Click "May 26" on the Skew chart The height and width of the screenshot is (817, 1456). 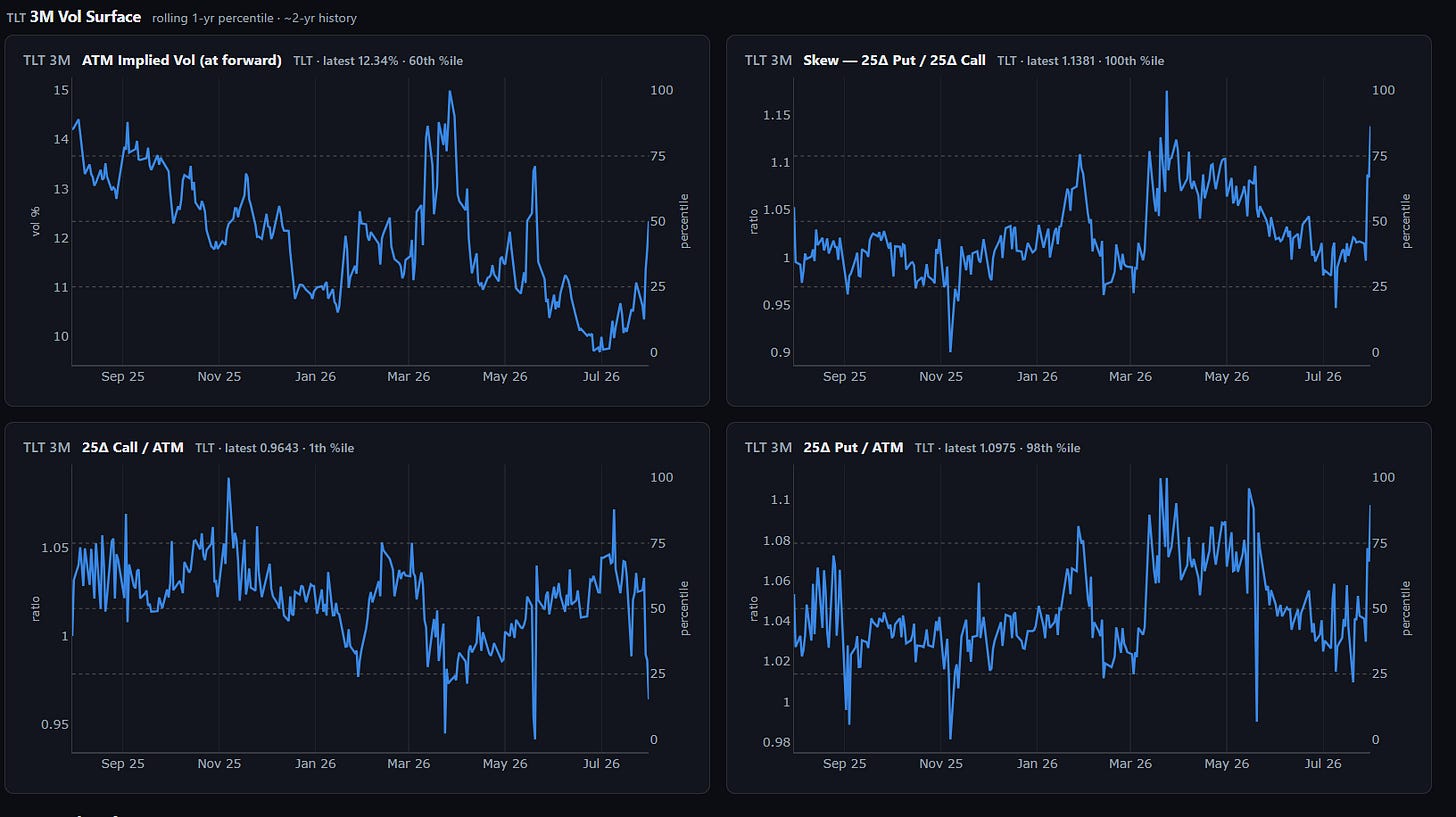click(1226, 377)
